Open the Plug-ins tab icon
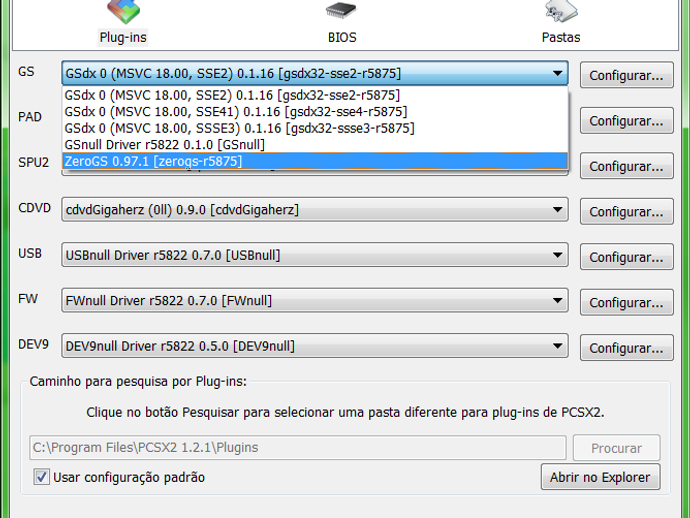690x518 pixels. 124,11
